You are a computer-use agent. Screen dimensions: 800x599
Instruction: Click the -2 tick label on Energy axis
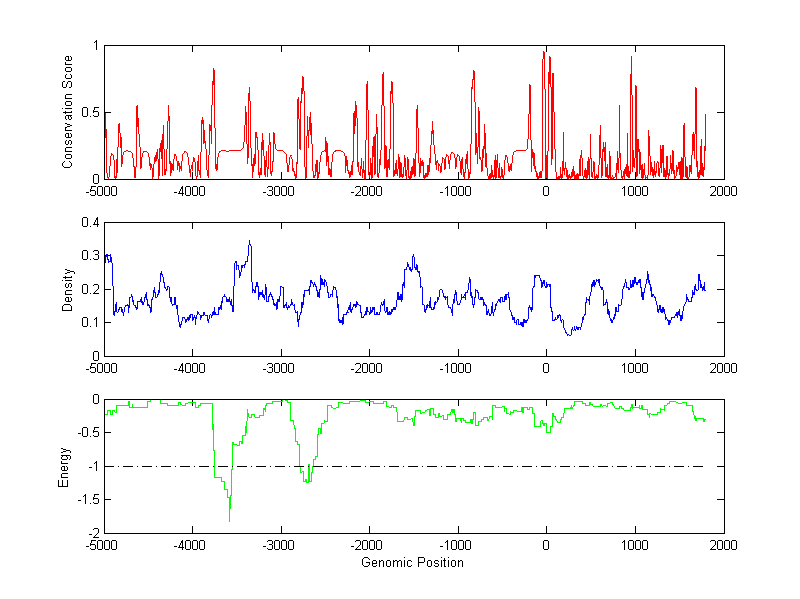[x=92, y=534]
